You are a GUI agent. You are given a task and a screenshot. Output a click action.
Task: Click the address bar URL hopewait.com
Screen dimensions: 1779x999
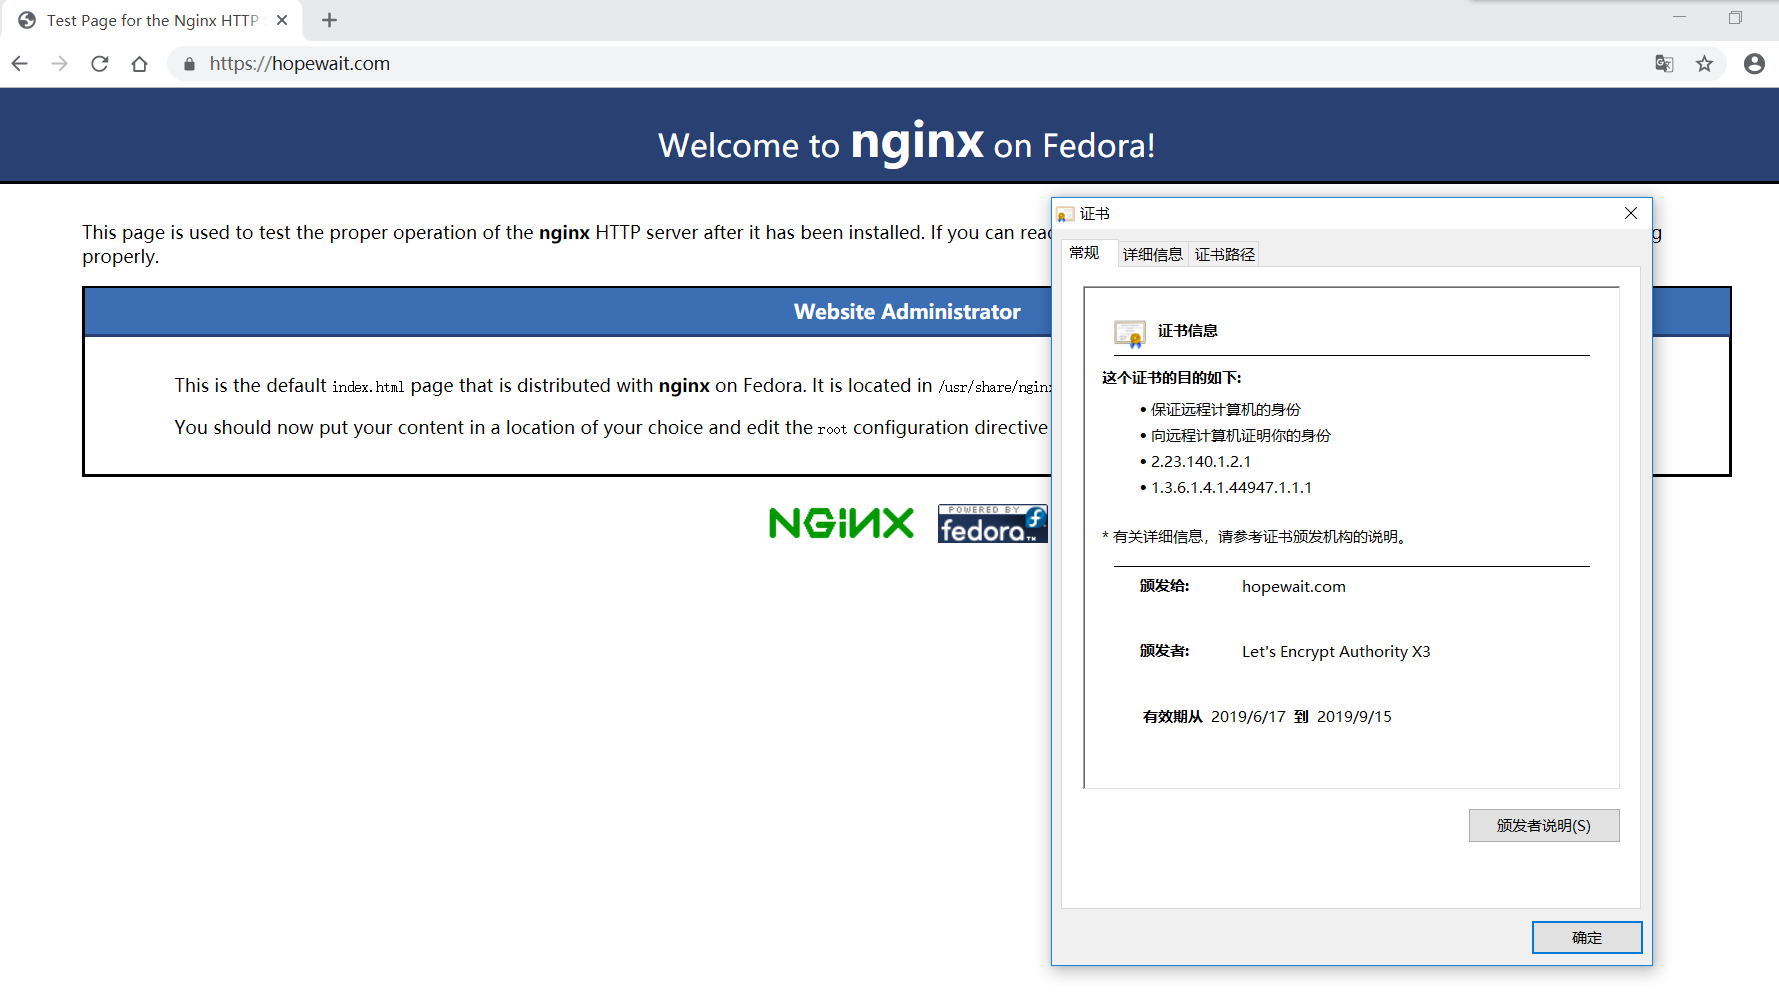point(300,64)
